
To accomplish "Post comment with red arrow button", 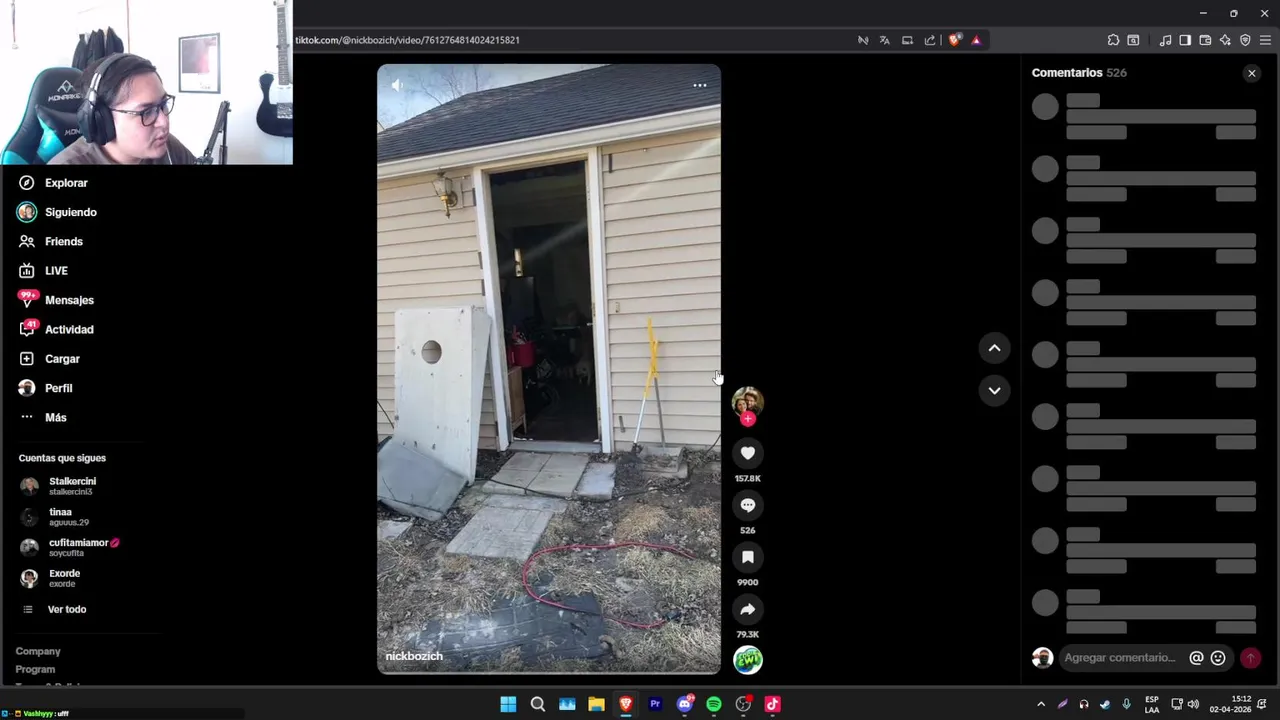I will click(1250, 658).
